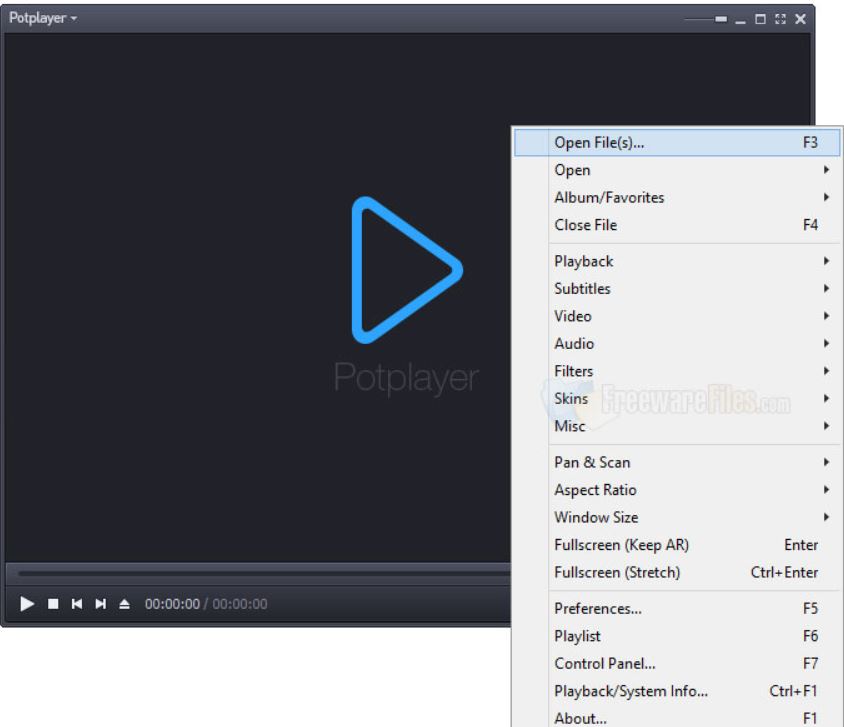Click the seek progress bar
The image size is (844, 727).
point(264,574)
